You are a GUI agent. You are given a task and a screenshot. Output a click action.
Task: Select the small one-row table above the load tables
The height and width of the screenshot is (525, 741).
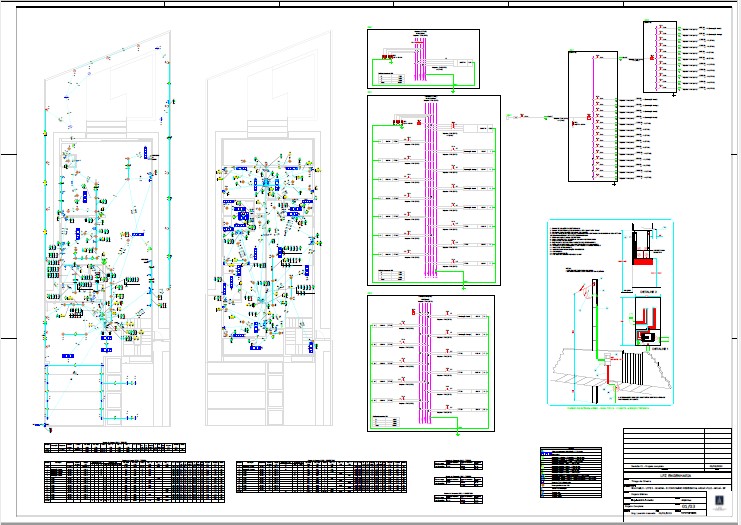(x=115, y=448)
